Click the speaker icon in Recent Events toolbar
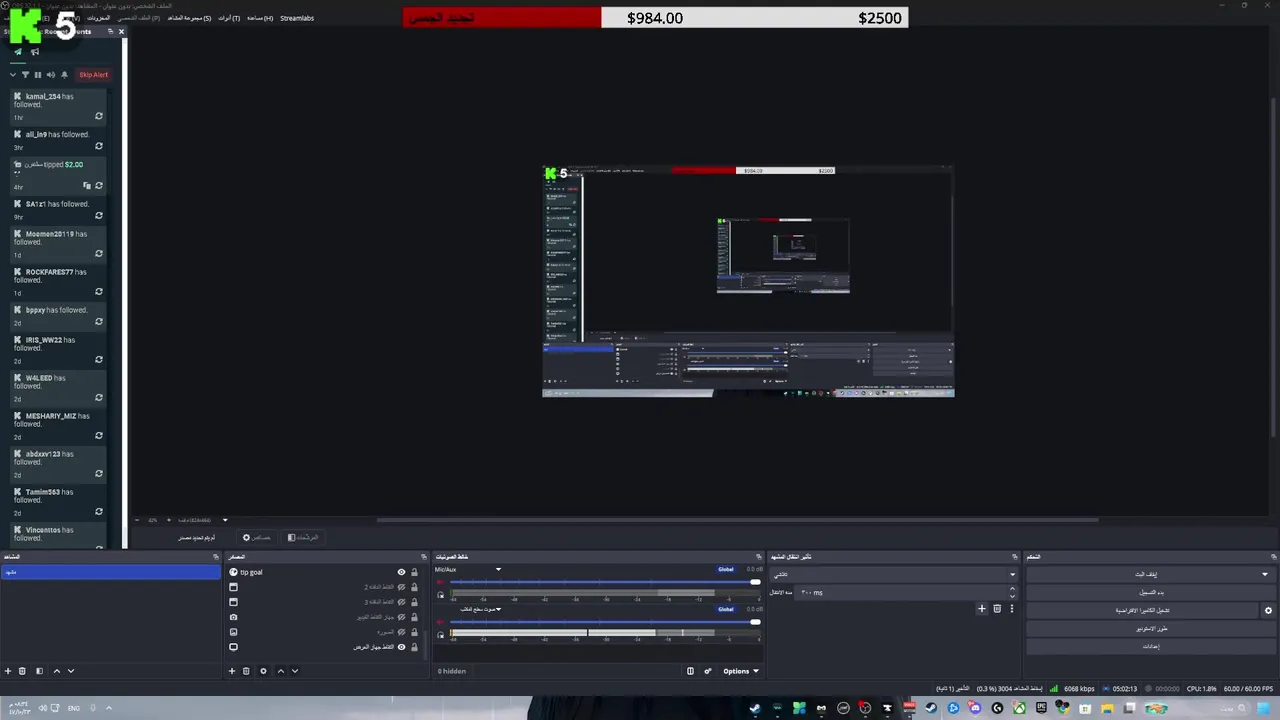The height and width of the screenshot is (720, 1280). point(51,75)
